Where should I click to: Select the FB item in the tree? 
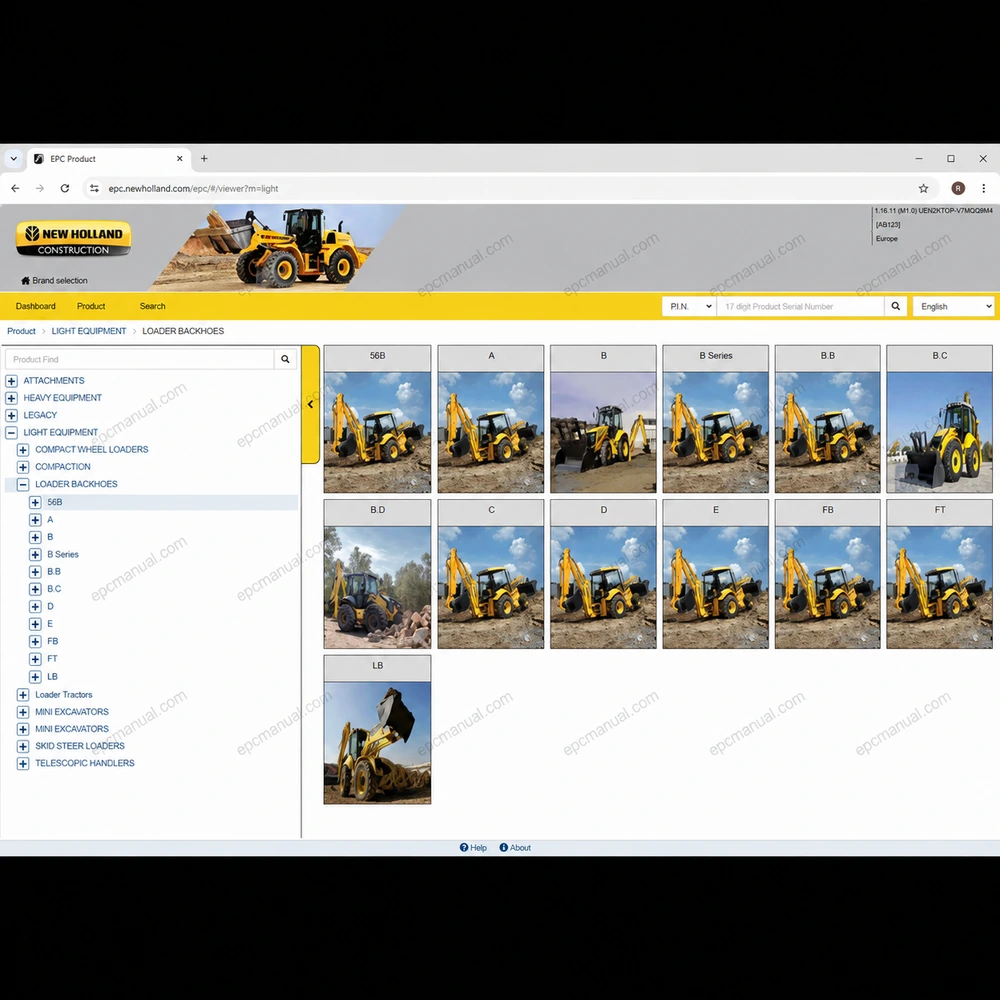[52, 642]
